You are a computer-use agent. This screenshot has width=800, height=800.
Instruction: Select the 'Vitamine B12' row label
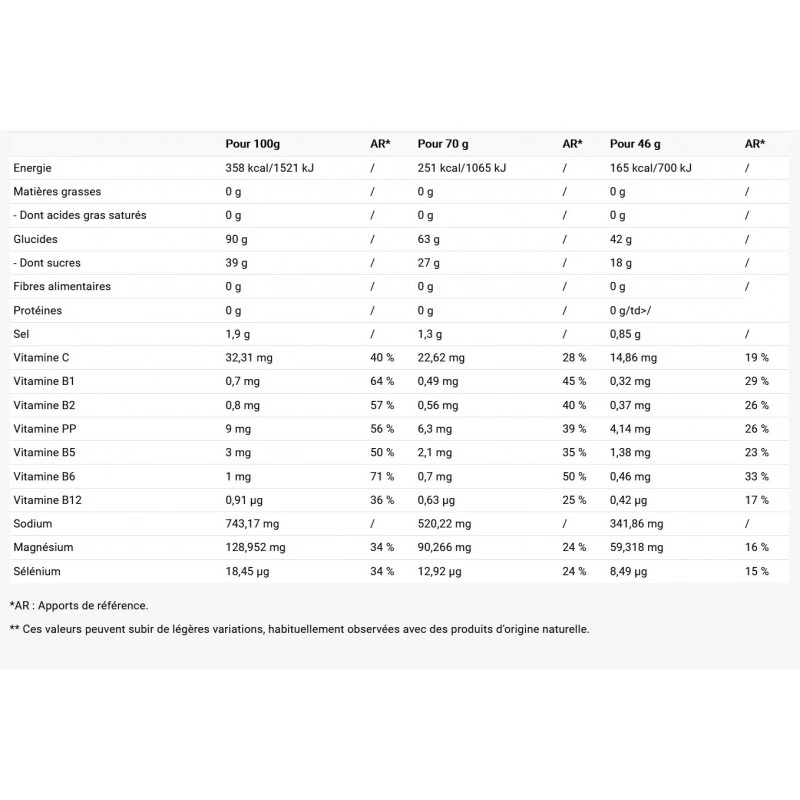[45, 500]
